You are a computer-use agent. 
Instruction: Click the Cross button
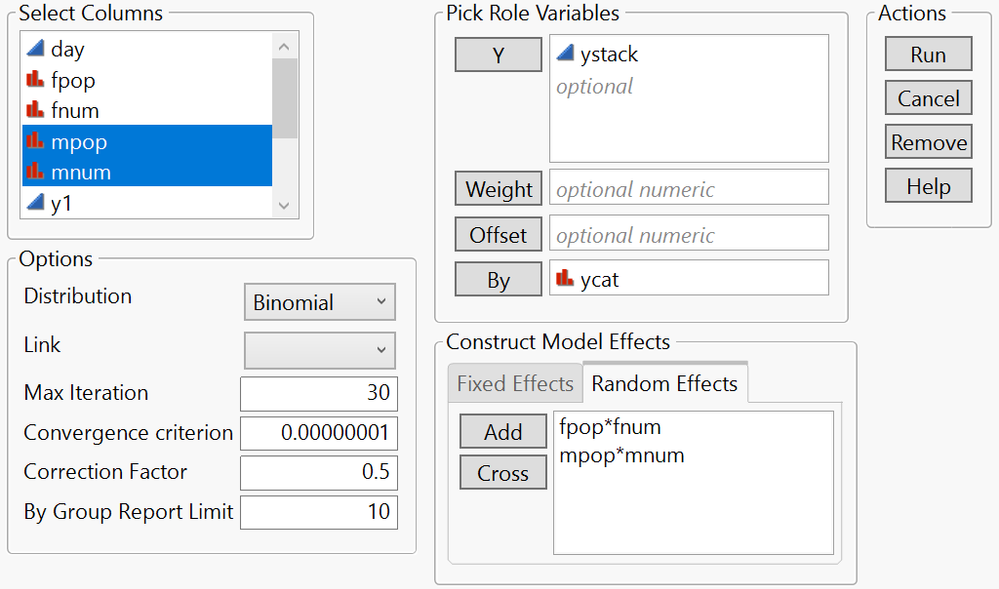coord(503,473)
